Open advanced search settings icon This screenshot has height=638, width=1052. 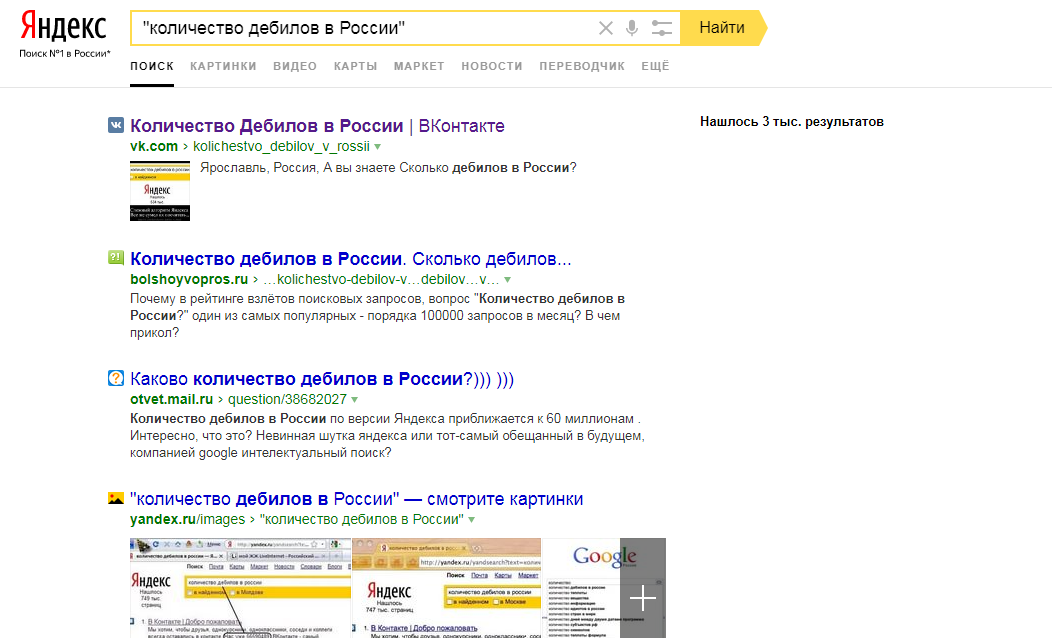[x=662, y=28]
